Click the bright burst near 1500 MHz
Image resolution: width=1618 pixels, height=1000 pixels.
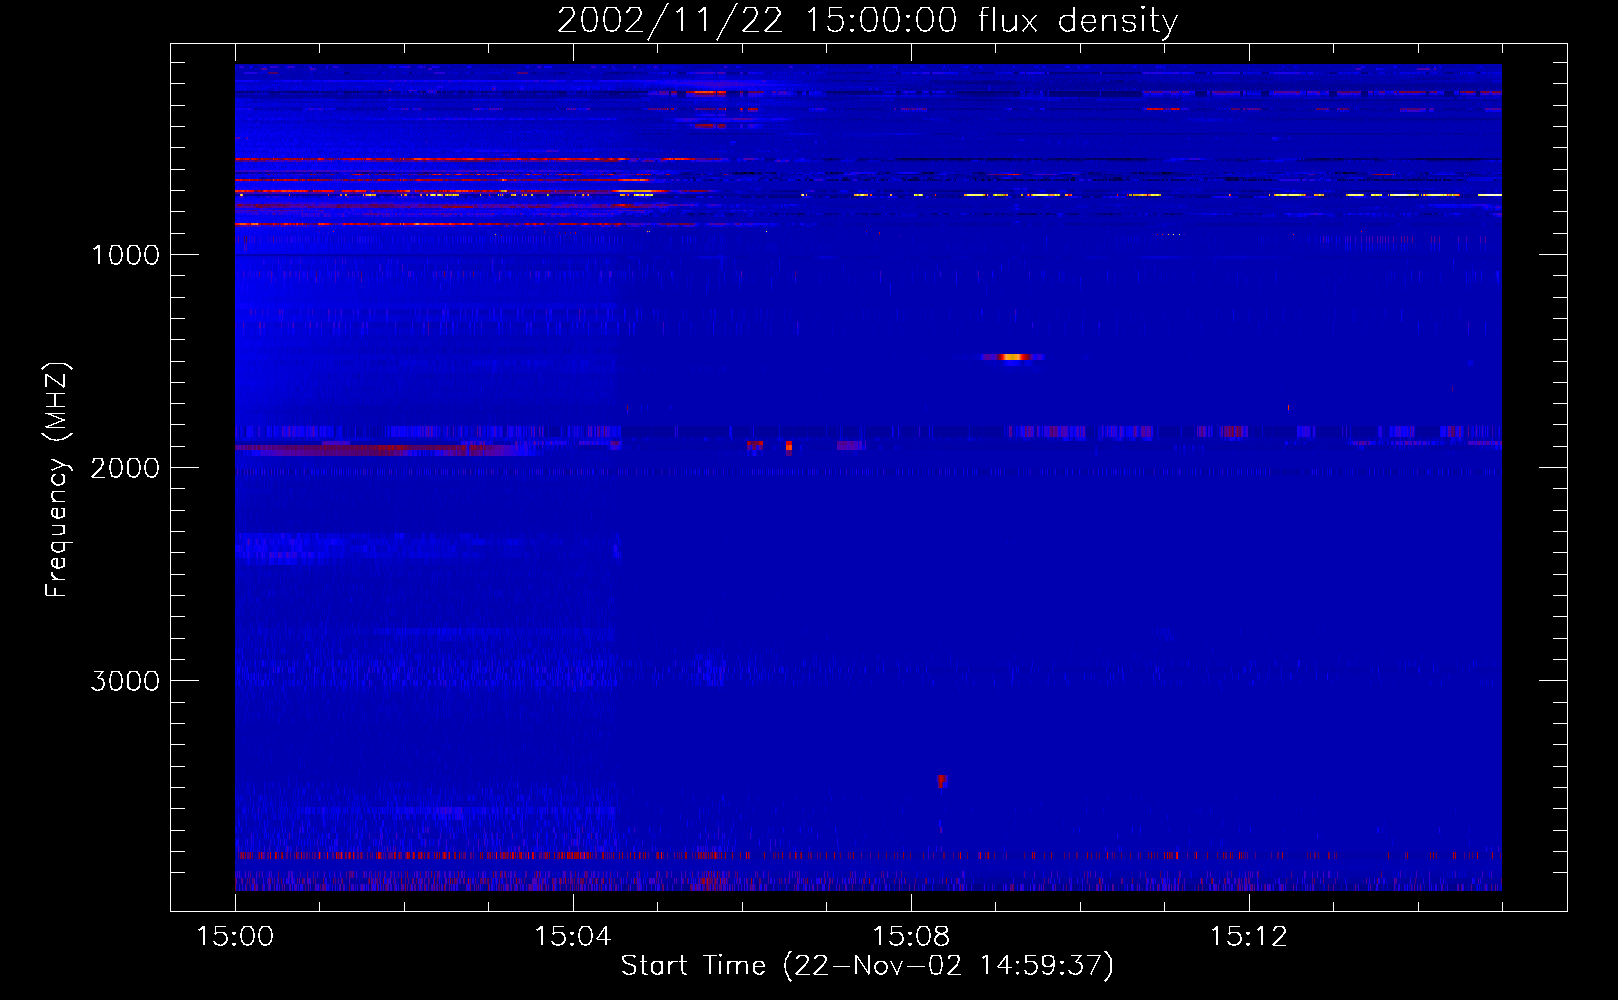(1013, 357)
